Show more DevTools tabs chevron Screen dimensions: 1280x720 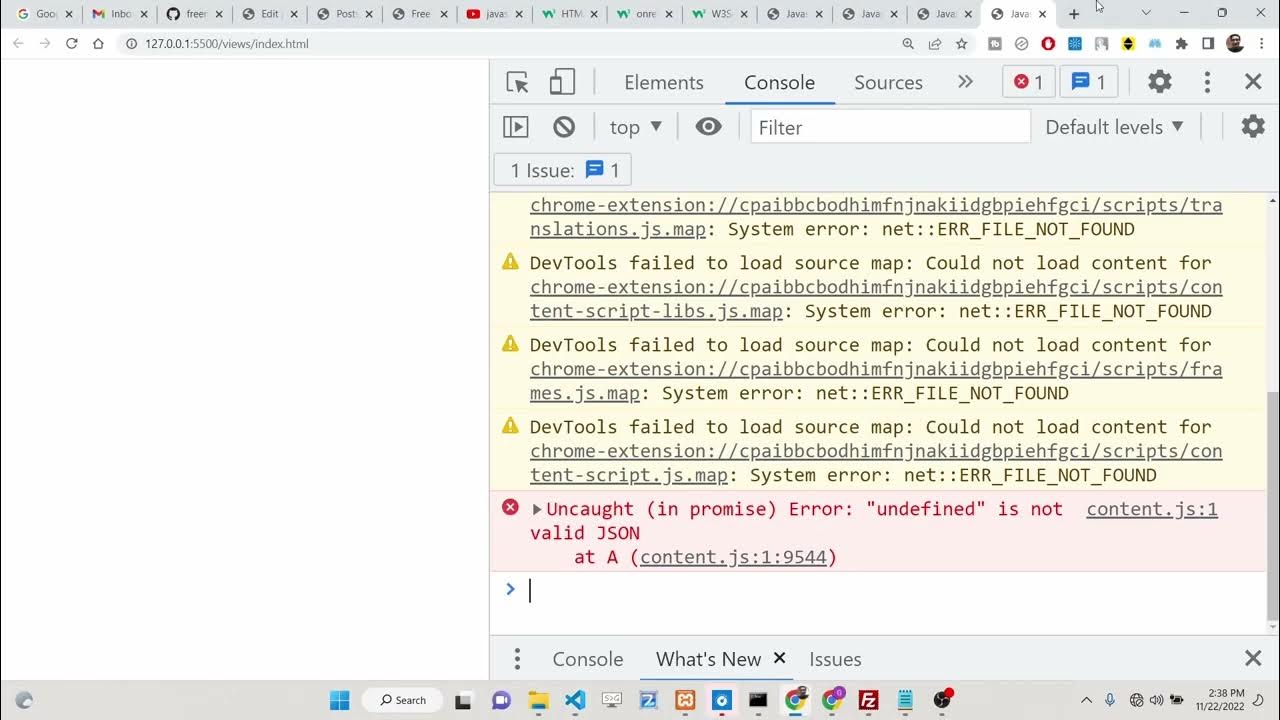point(965,82)
